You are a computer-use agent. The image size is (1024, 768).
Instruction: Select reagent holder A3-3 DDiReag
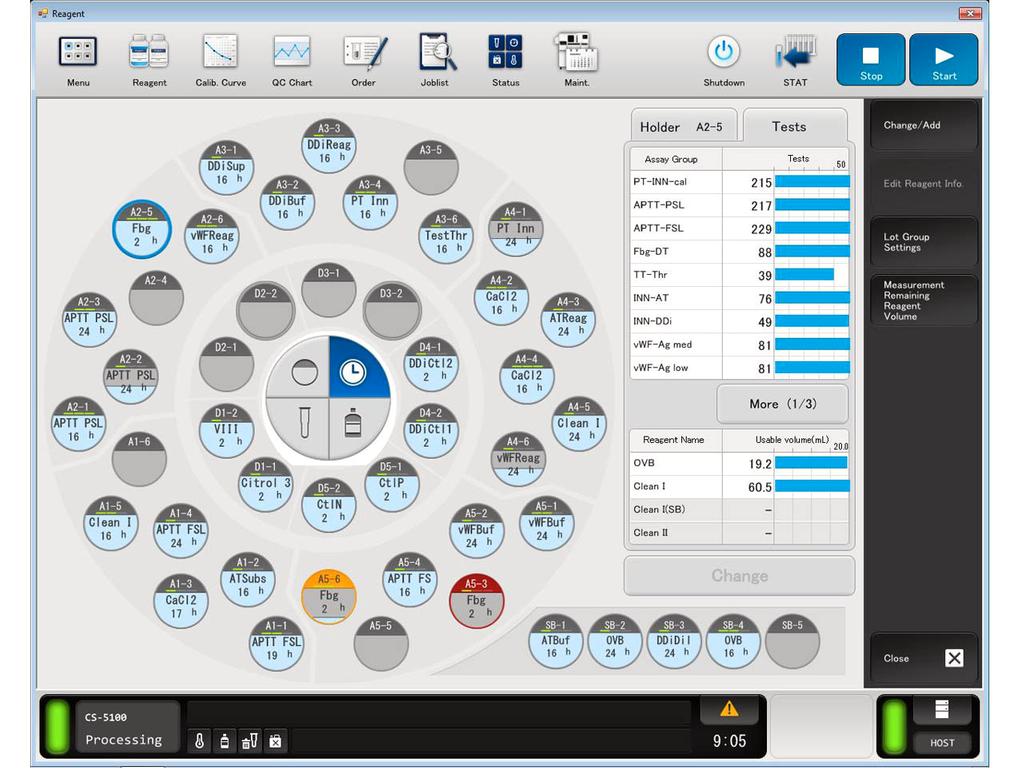328,146
